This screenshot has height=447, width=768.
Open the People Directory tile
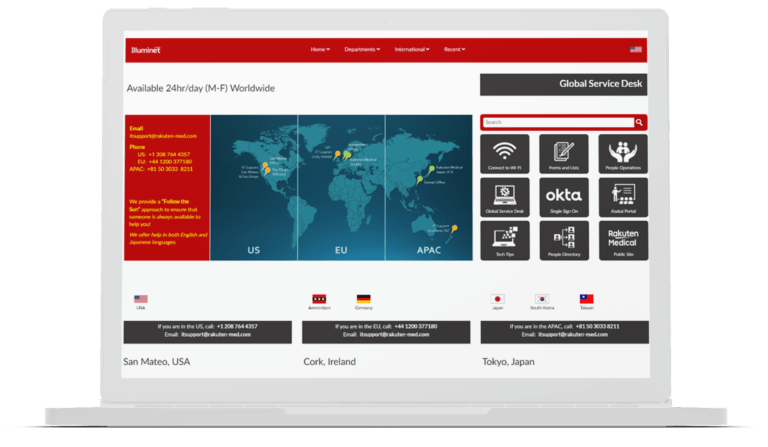(564, 240)
